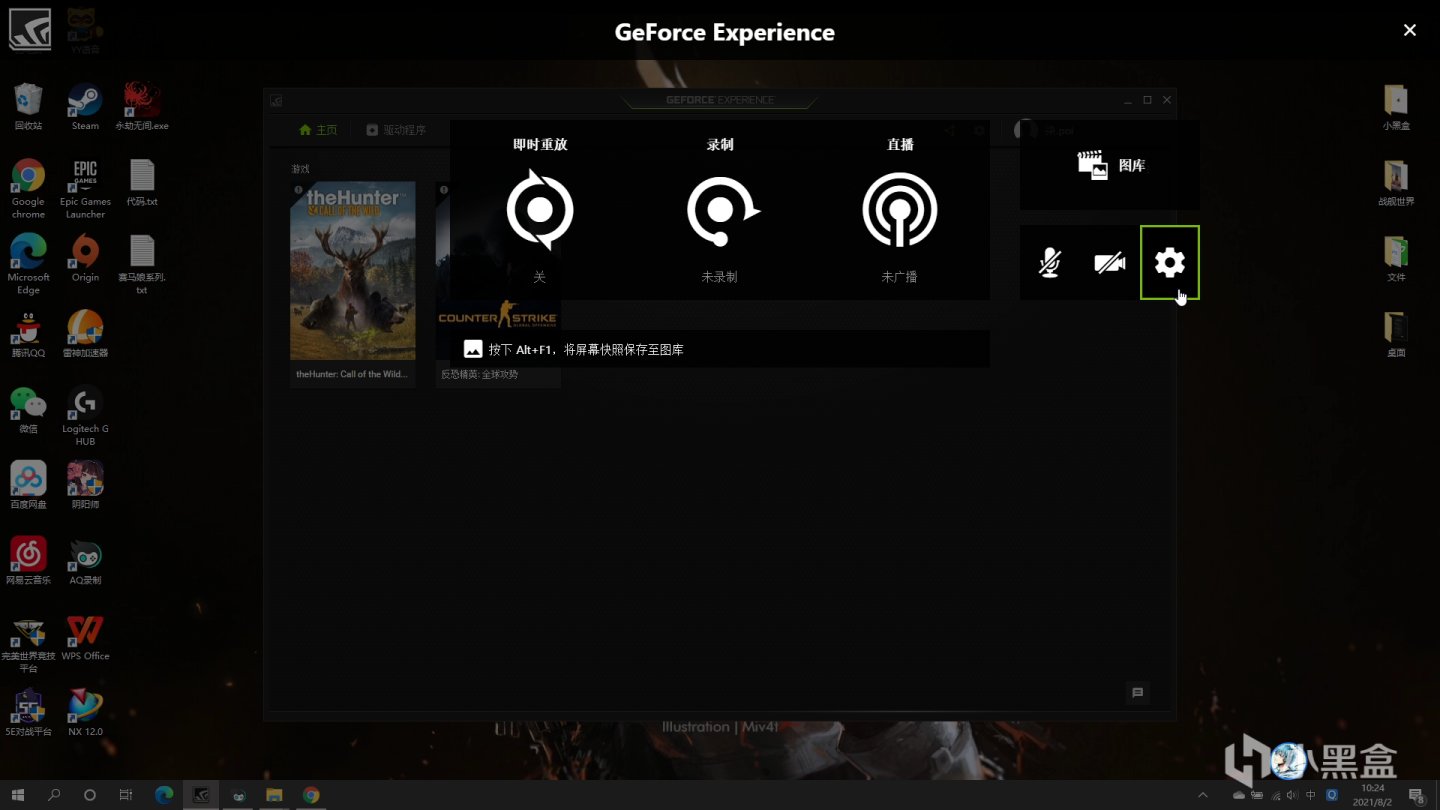Toggle the disabled camera icon

[x=1109, y=263]
